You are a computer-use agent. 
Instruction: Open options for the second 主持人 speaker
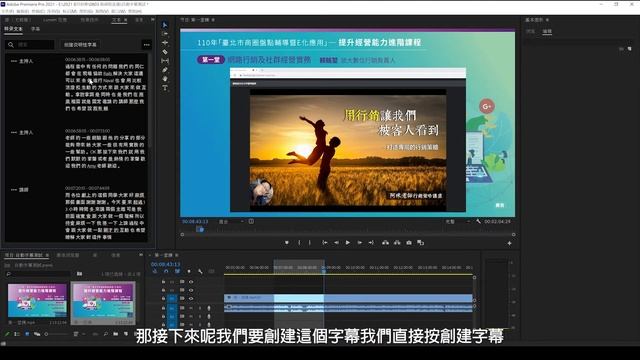point(13,133)
